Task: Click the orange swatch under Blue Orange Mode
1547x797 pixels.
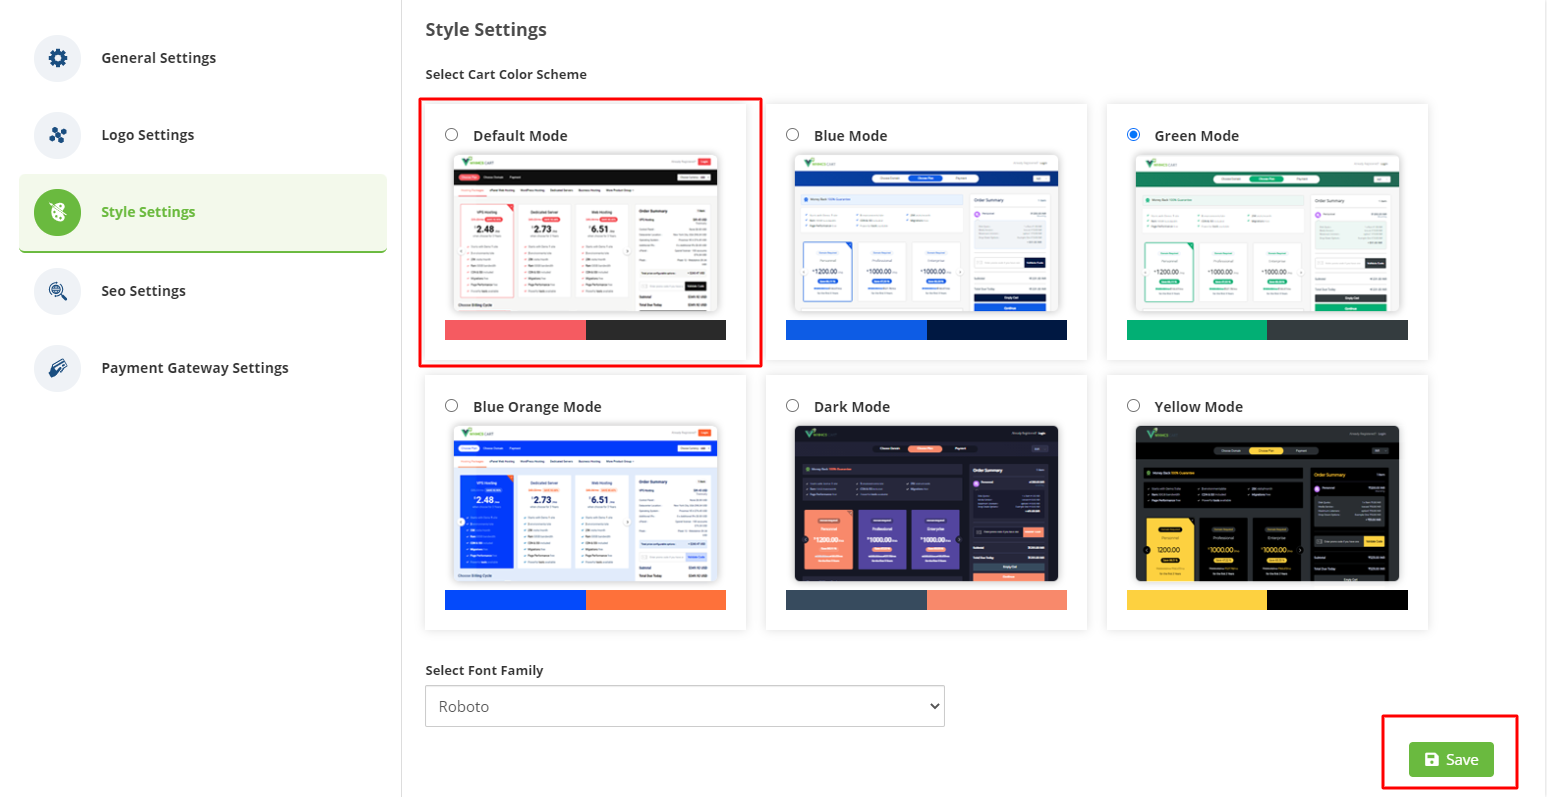Action: tap(656, 600)
